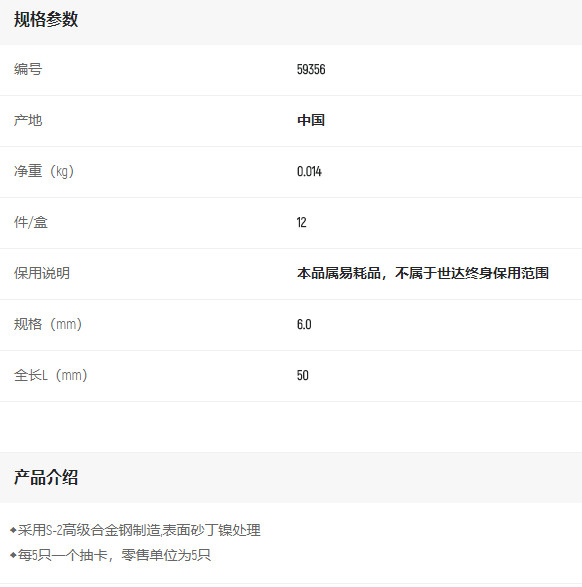
Task: Click the specification value 6.0
Action: tap(304, 324)
